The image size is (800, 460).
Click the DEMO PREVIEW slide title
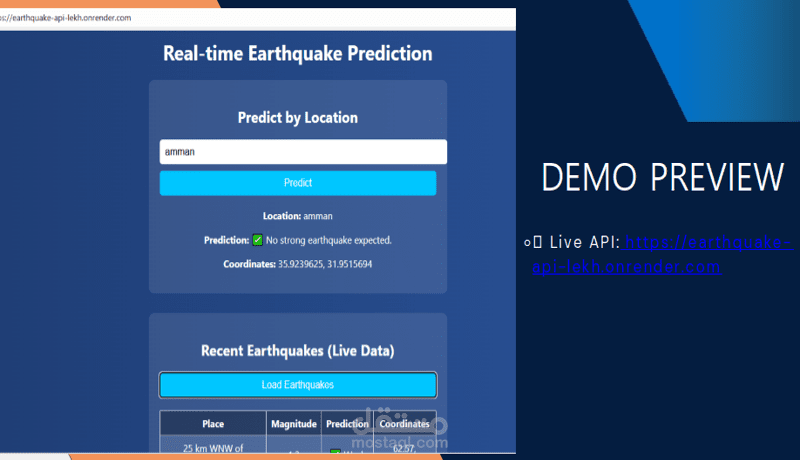(x=663, y=177)
